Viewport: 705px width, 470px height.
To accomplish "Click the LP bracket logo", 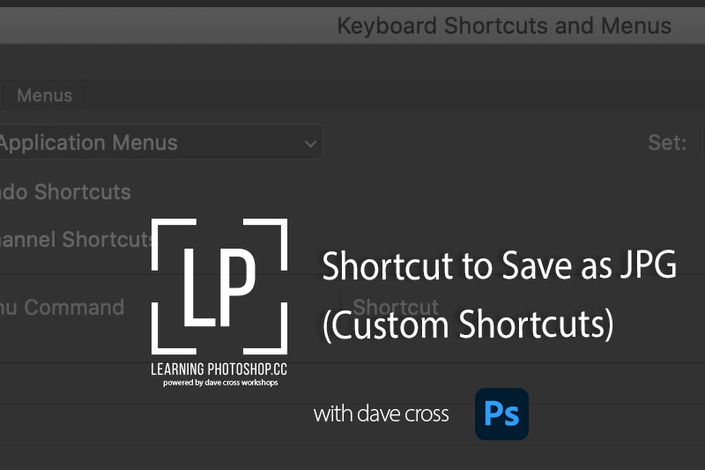I will point(219,286).
